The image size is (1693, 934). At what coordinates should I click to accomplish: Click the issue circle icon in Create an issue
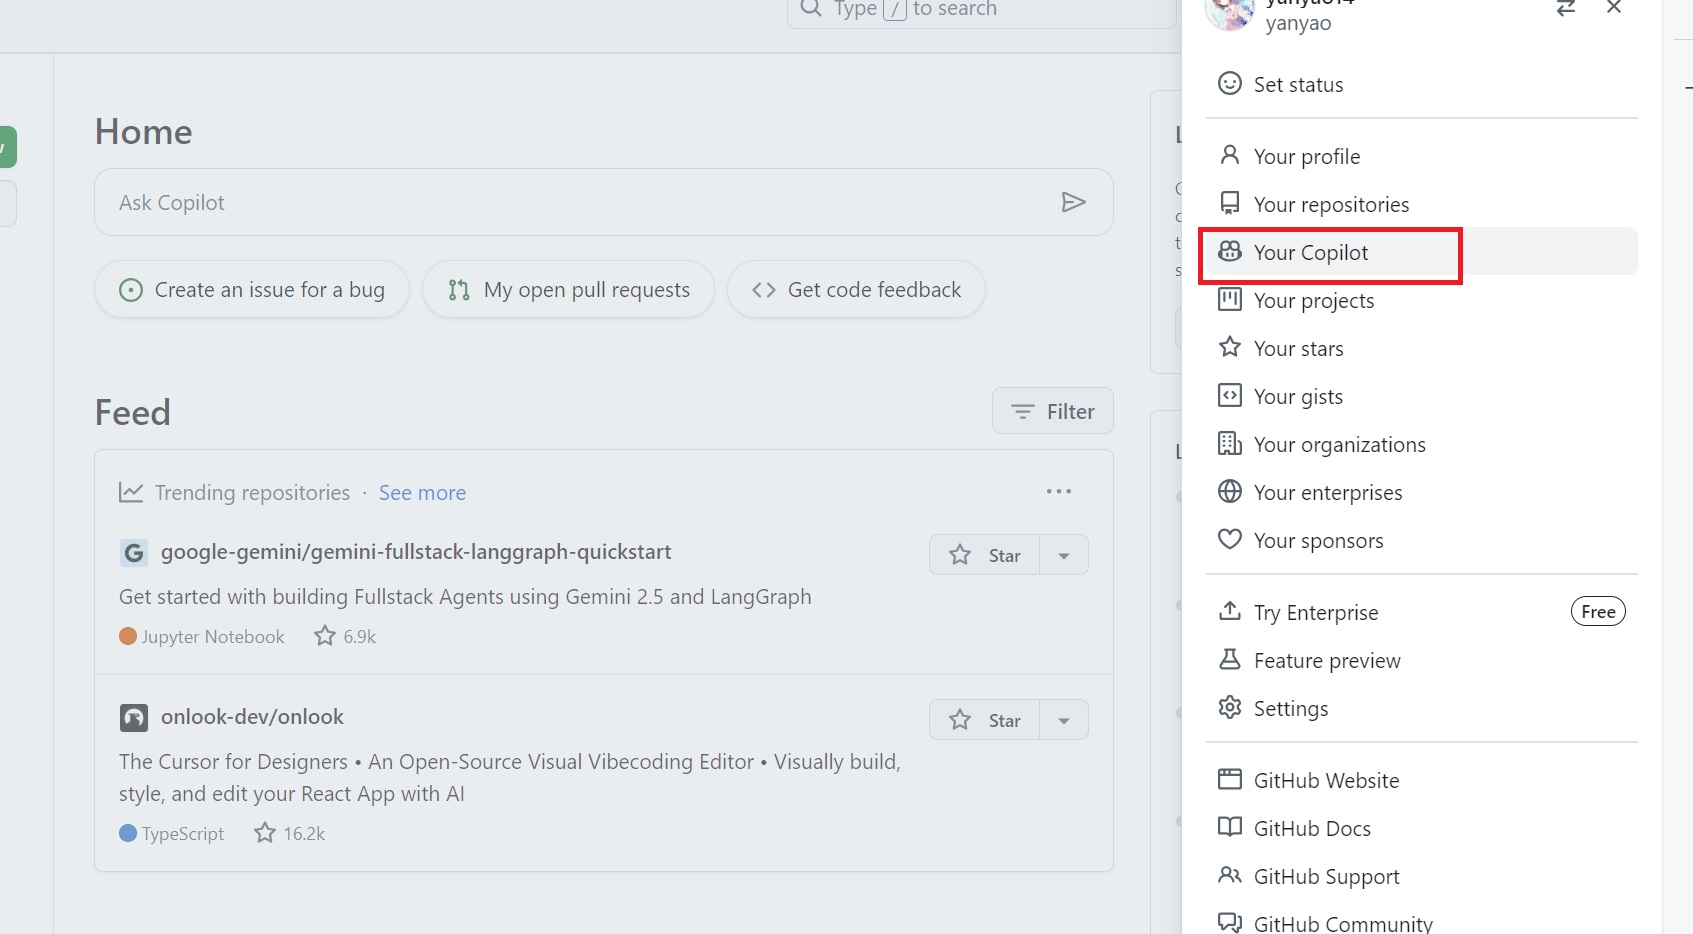point(131,290)
